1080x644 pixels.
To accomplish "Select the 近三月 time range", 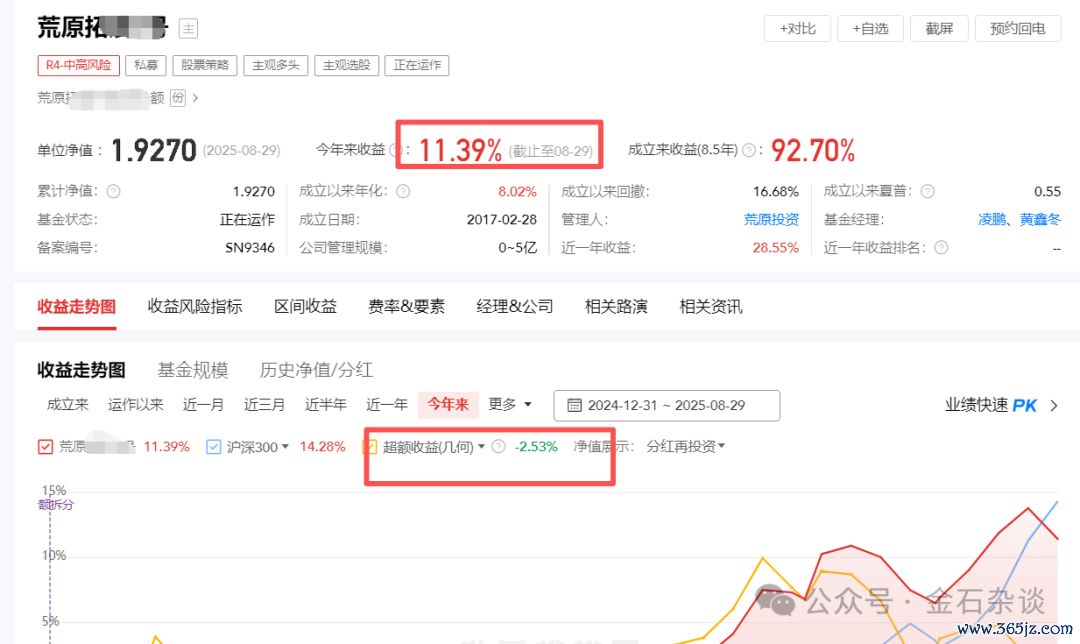I will point(264,405).
